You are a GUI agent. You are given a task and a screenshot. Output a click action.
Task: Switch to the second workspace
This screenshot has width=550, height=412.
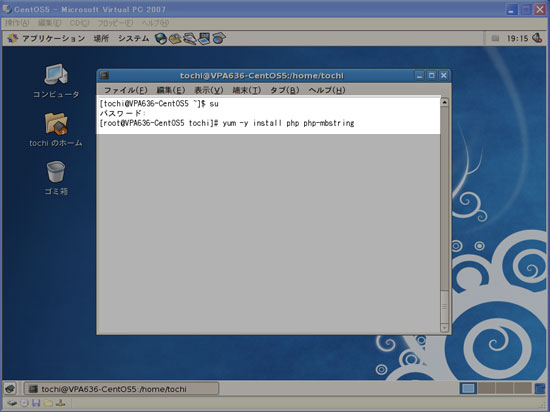(486, 388)
